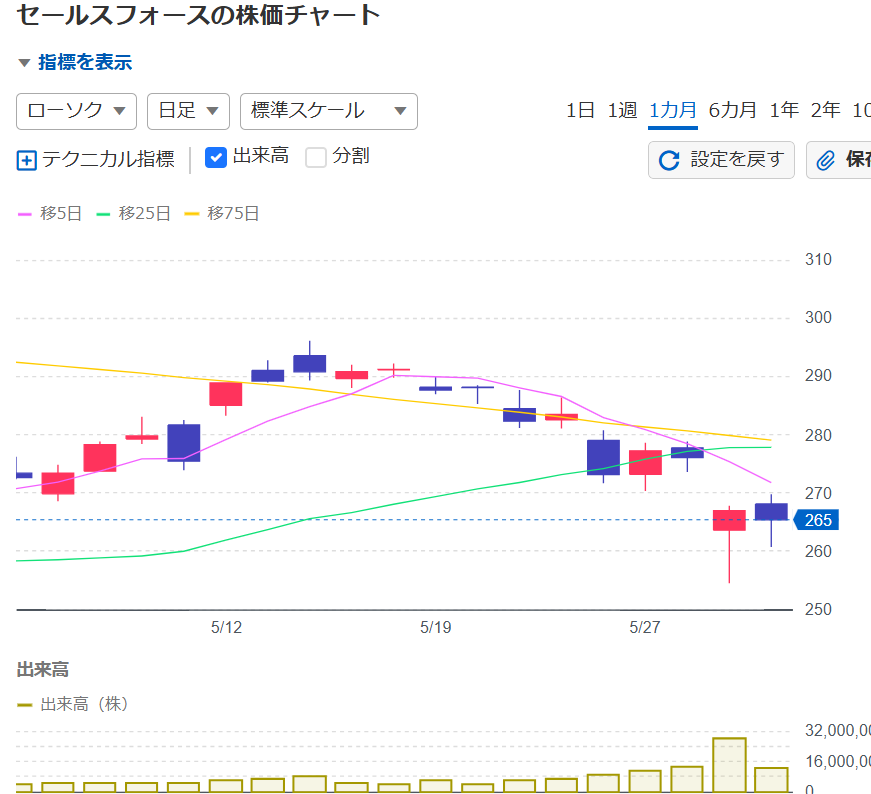Toggle the 移75日 moving average legend
The width and height of the screenshot is (871, 794).
[222, 213]
